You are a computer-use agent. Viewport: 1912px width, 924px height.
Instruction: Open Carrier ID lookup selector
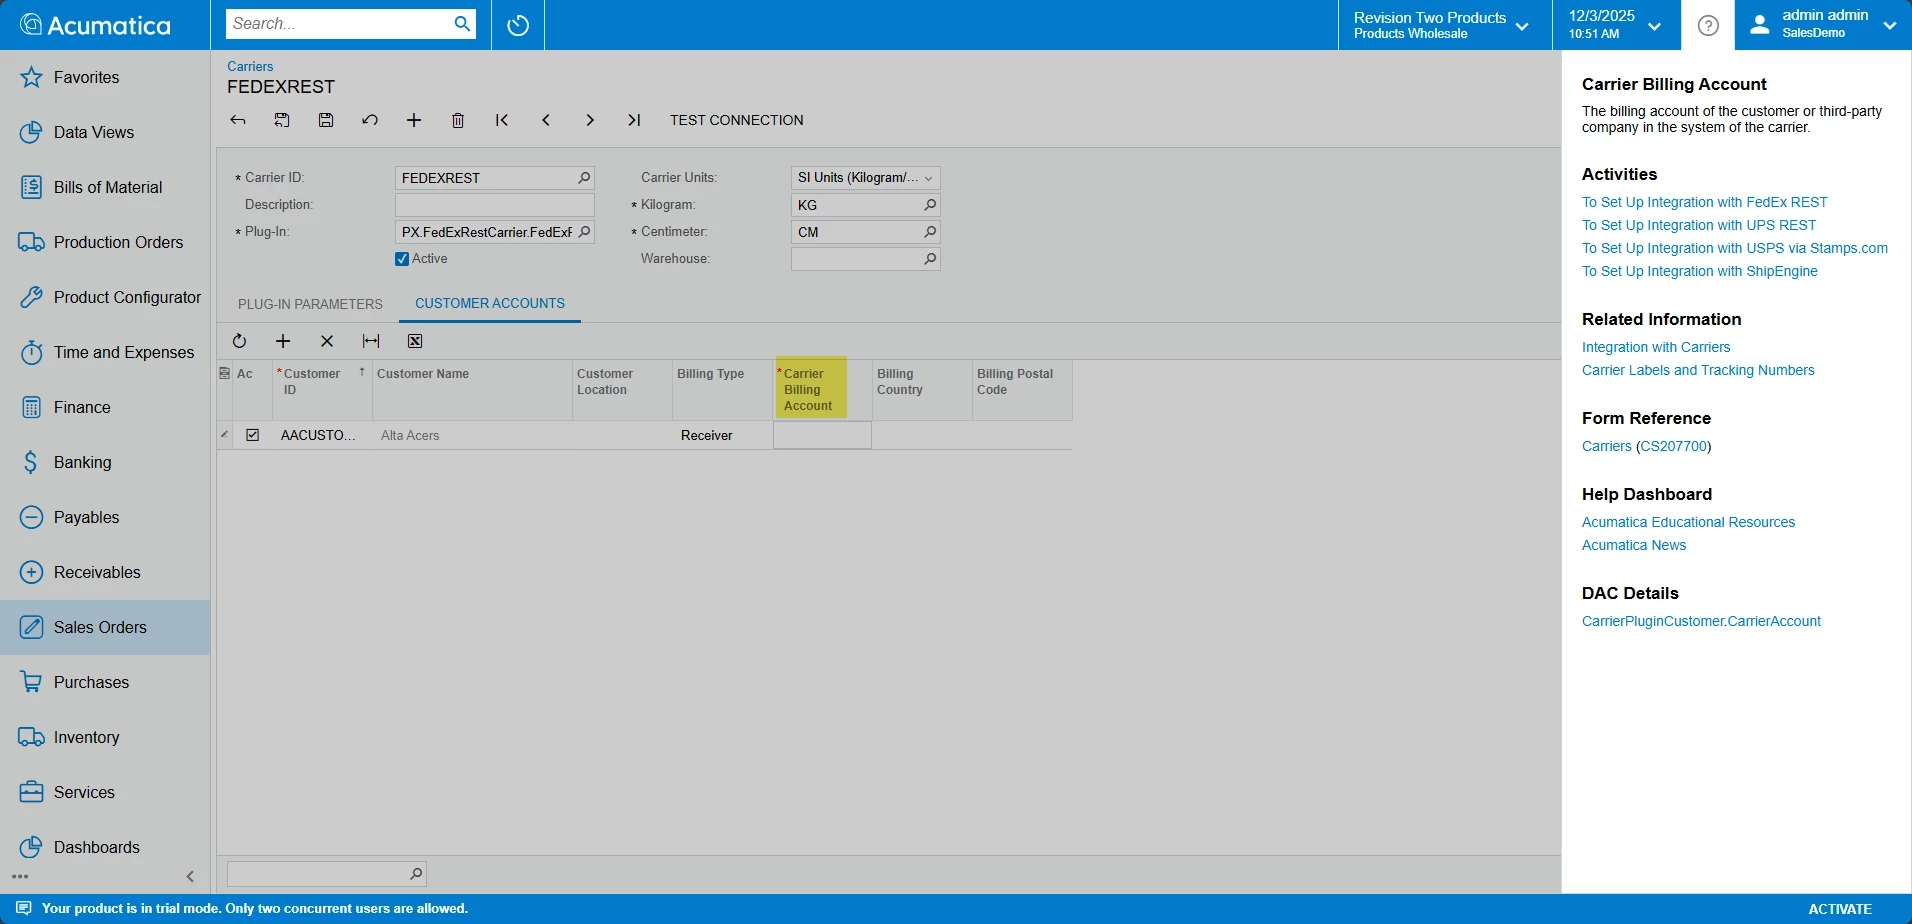584,178
